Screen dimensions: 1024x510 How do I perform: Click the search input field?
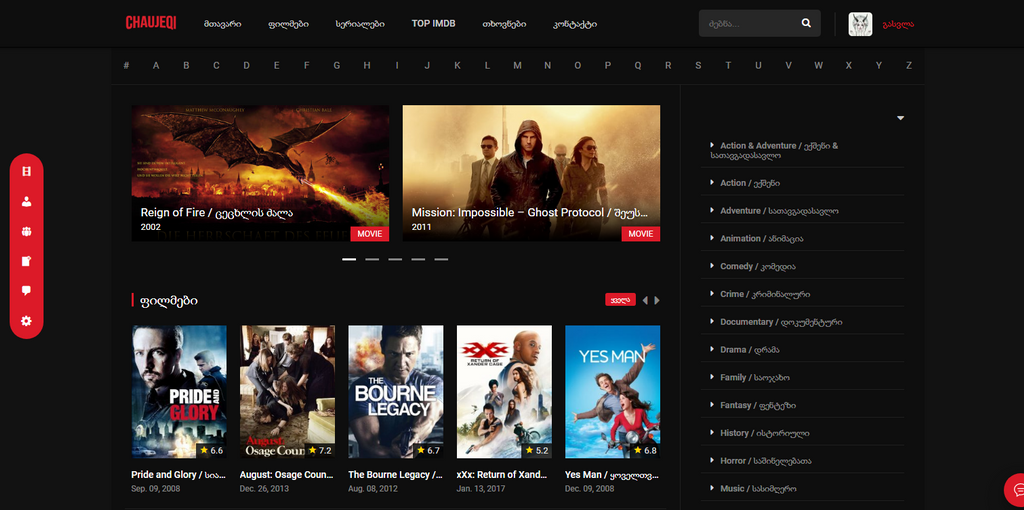coord(748,24)
